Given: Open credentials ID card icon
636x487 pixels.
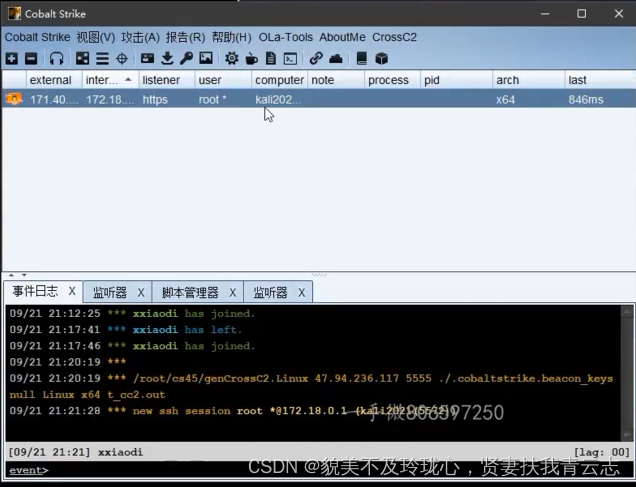Looking at the screenshot, I should [147, 59].
